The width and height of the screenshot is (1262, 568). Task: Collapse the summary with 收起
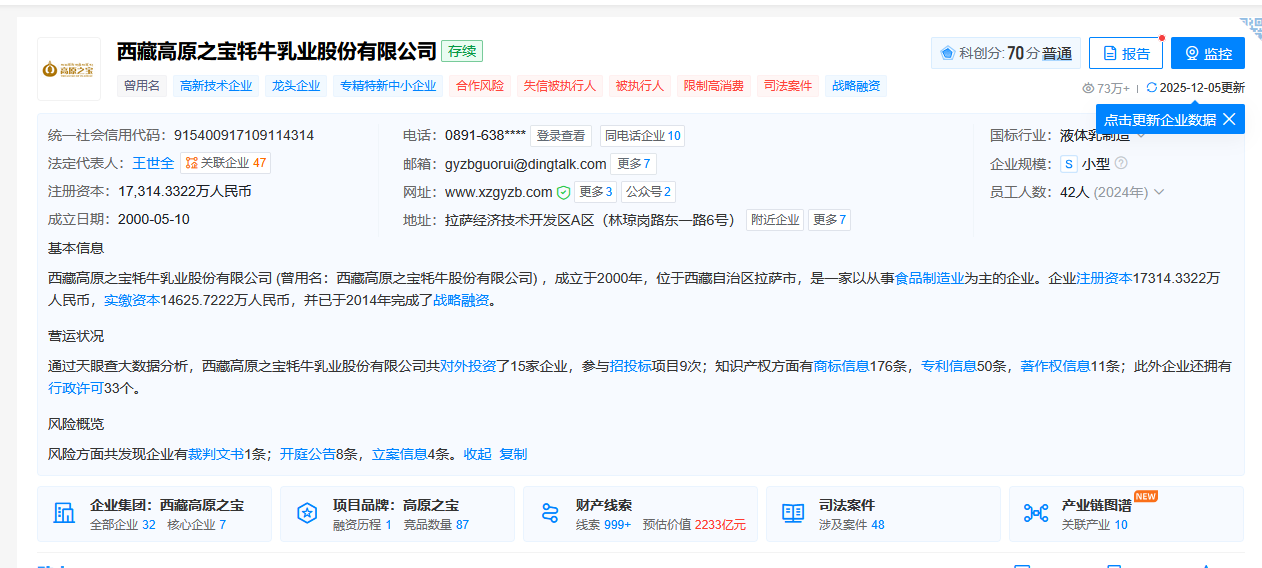[x=478, y=454]
